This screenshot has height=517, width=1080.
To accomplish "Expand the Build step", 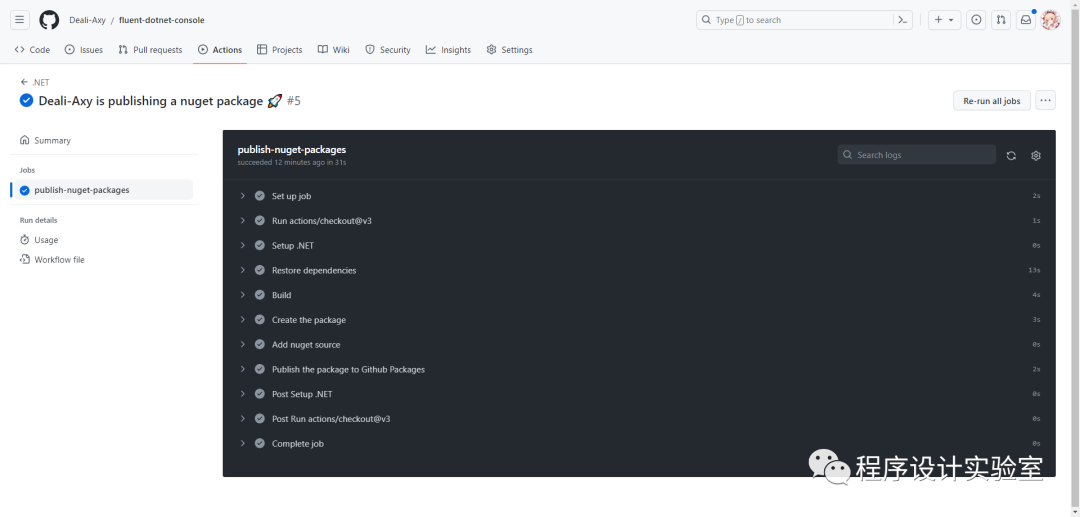I will 242,295.
